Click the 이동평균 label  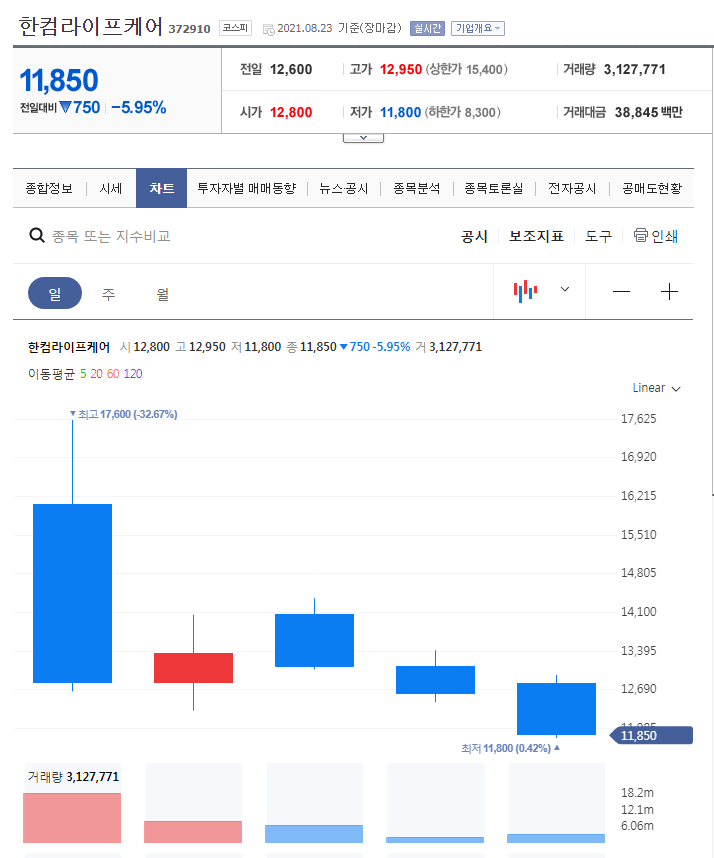(x=51, y=374)
